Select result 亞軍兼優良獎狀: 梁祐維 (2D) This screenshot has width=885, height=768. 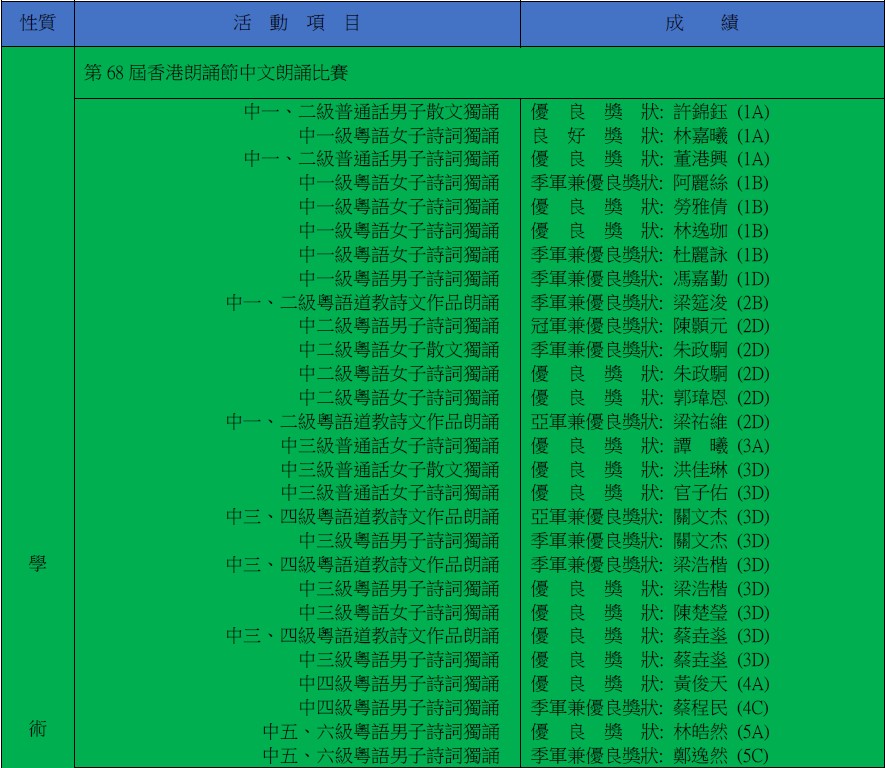[650, 422]
